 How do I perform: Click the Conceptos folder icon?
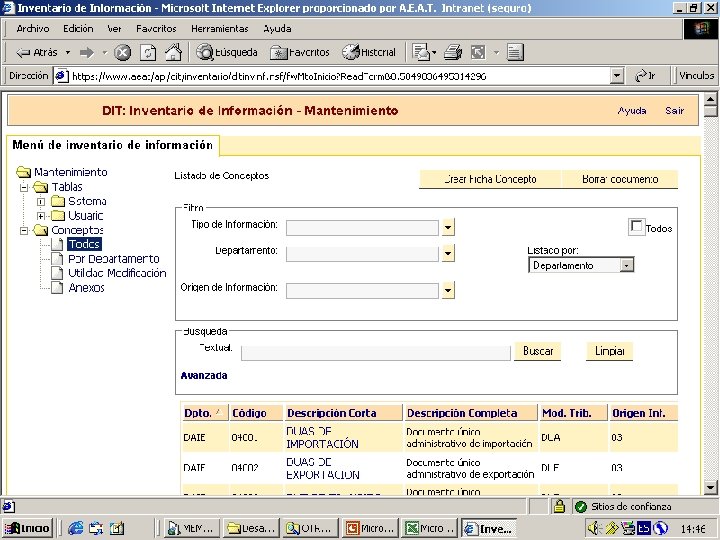pyautogui.click(x=41, y=230)
